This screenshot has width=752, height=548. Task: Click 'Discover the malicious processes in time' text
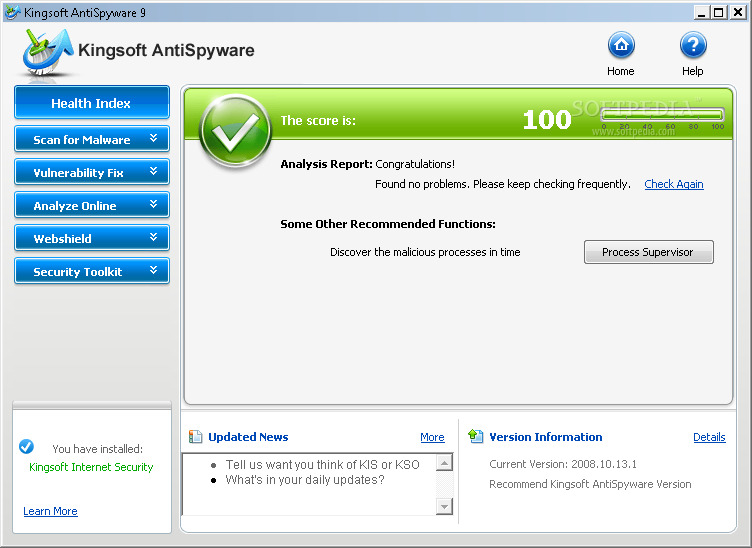click(425, 252)
